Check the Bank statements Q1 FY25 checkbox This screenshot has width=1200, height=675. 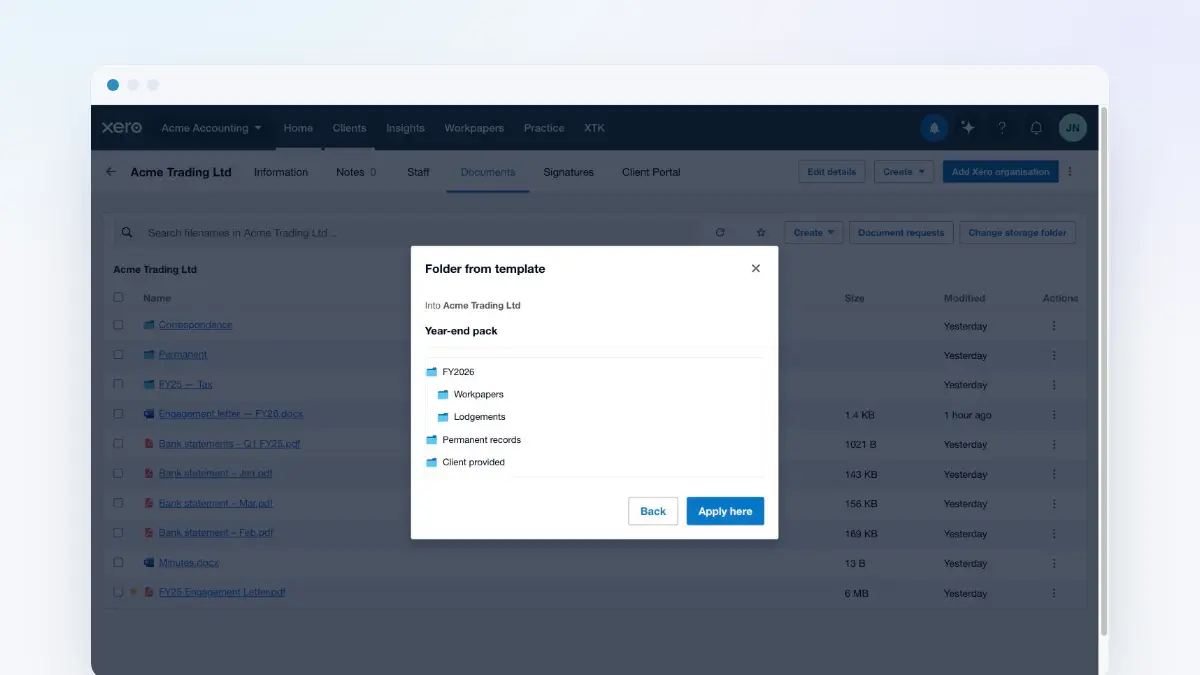119,443
